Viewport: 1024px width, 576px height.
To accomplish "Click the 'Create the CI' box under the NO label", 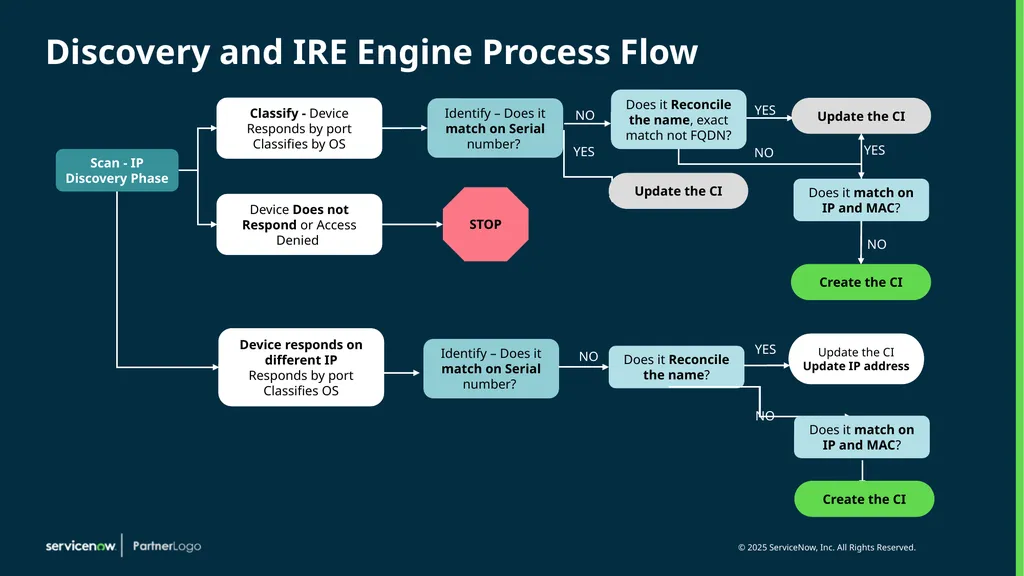I will click(x=861, y=282).
